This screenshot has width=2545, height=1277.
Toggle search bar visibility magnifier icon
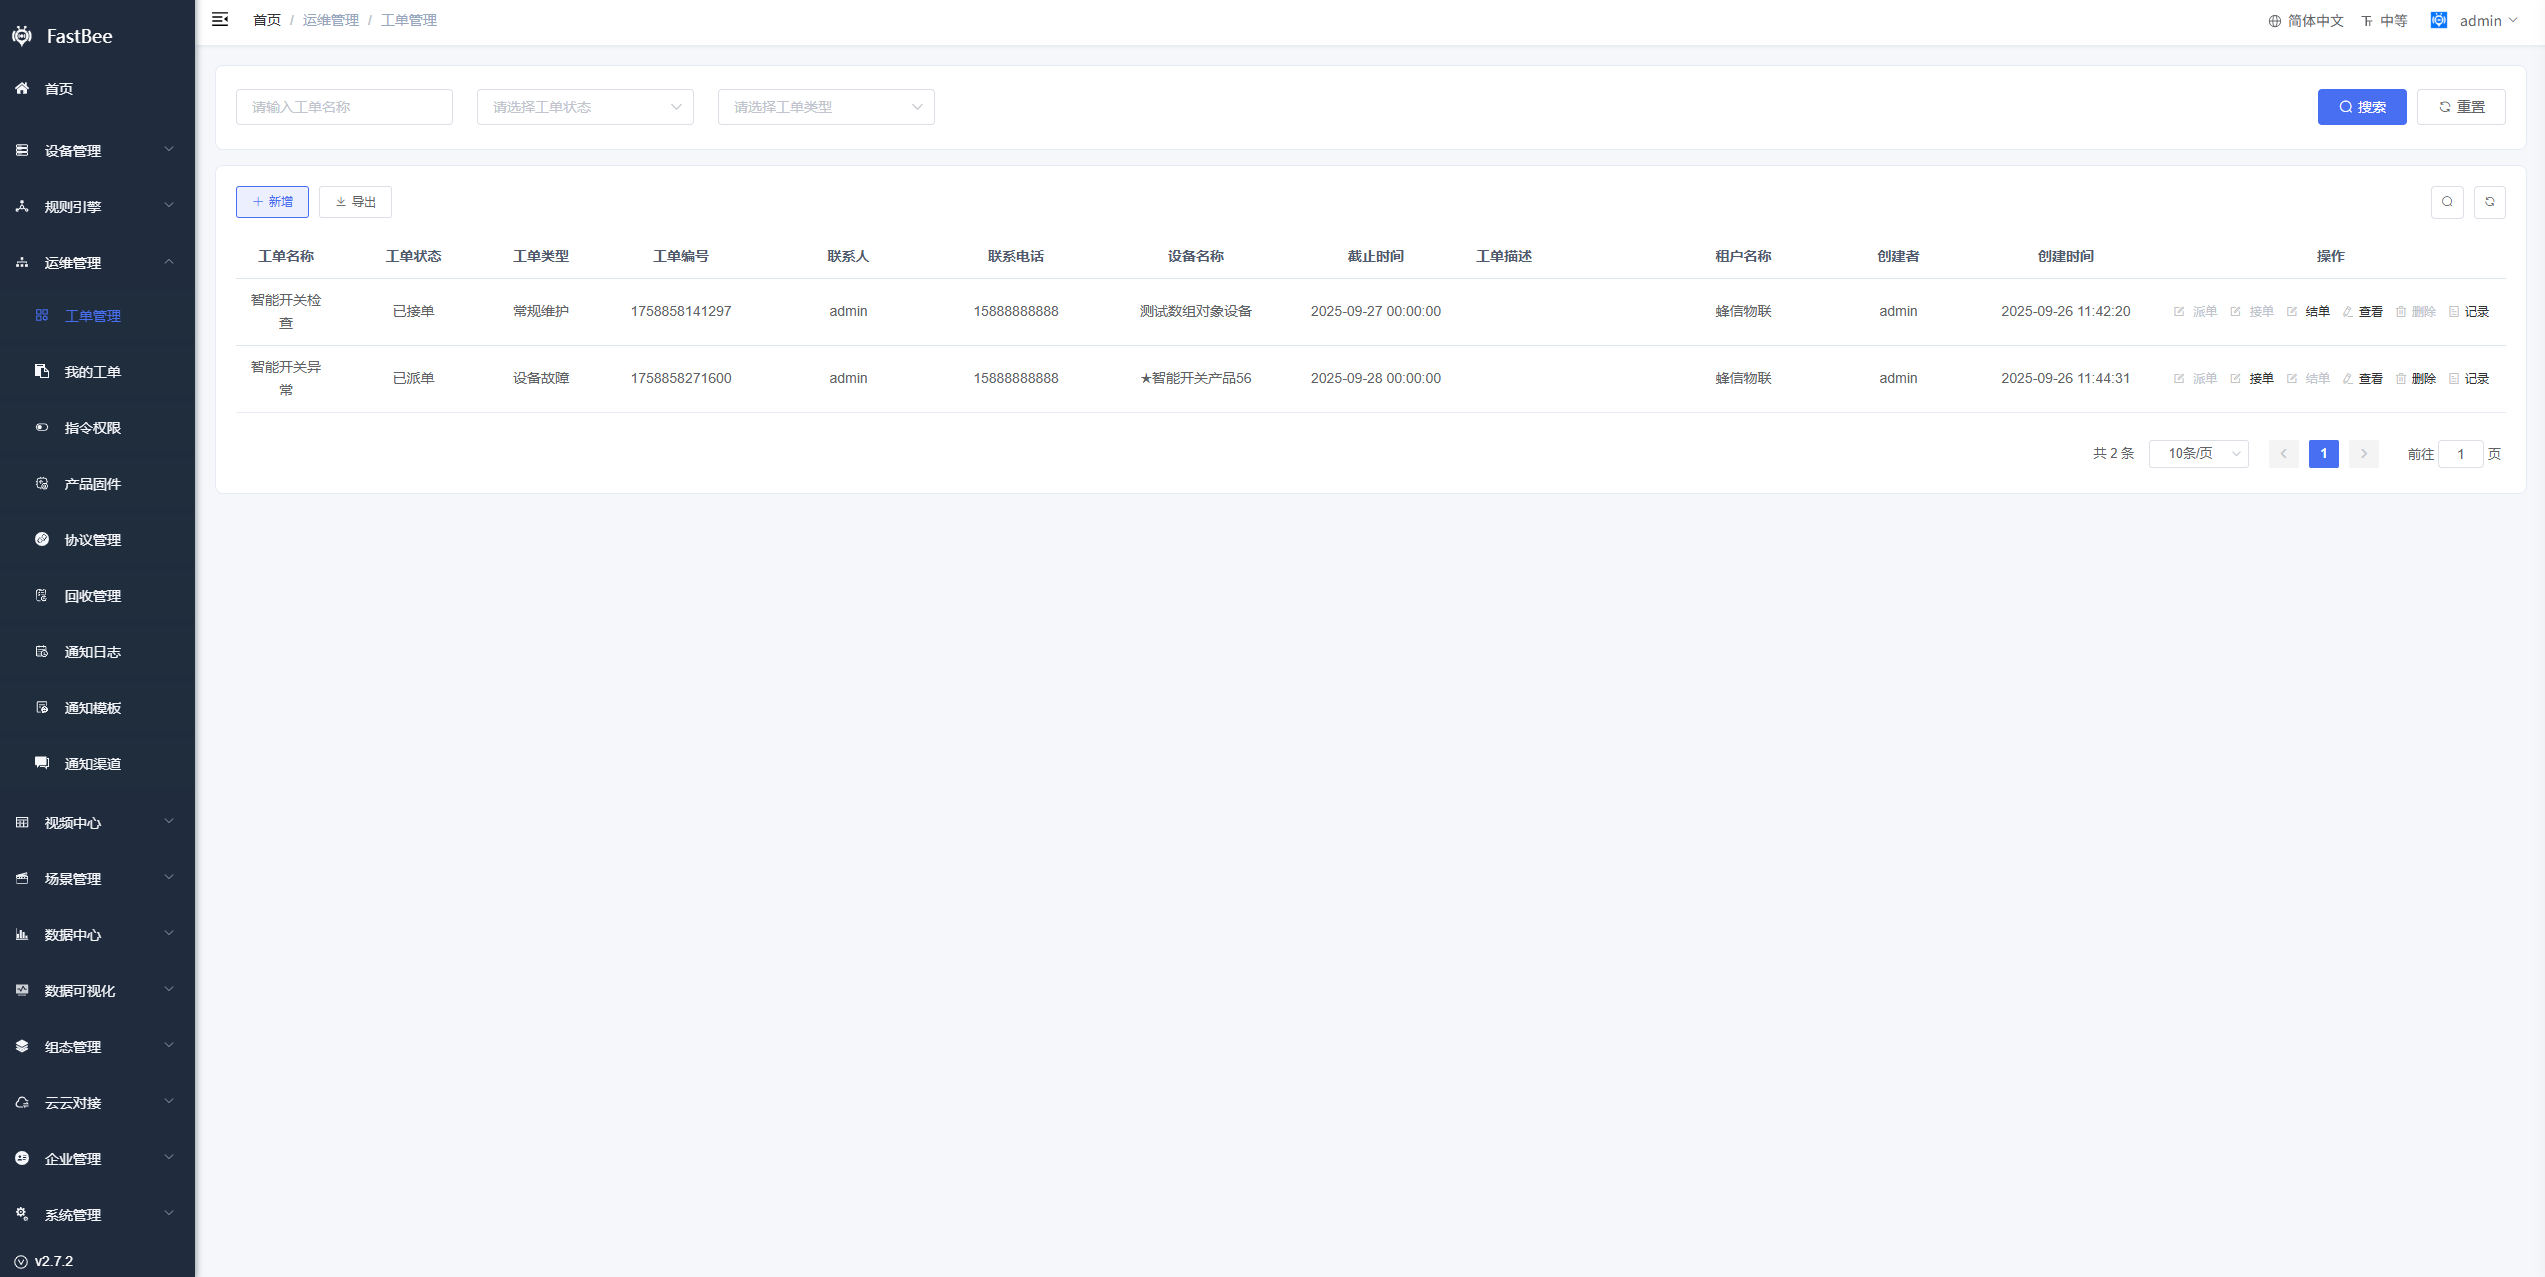coord(2446,202)
